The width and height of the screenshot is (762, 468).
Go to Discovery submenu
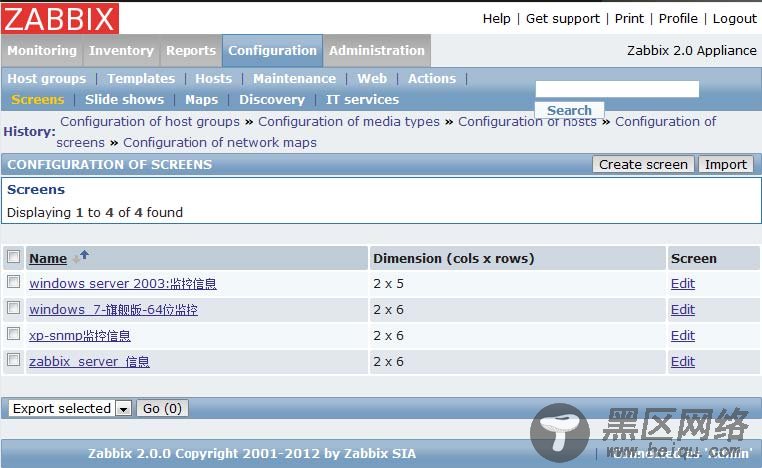click(272, 100)
